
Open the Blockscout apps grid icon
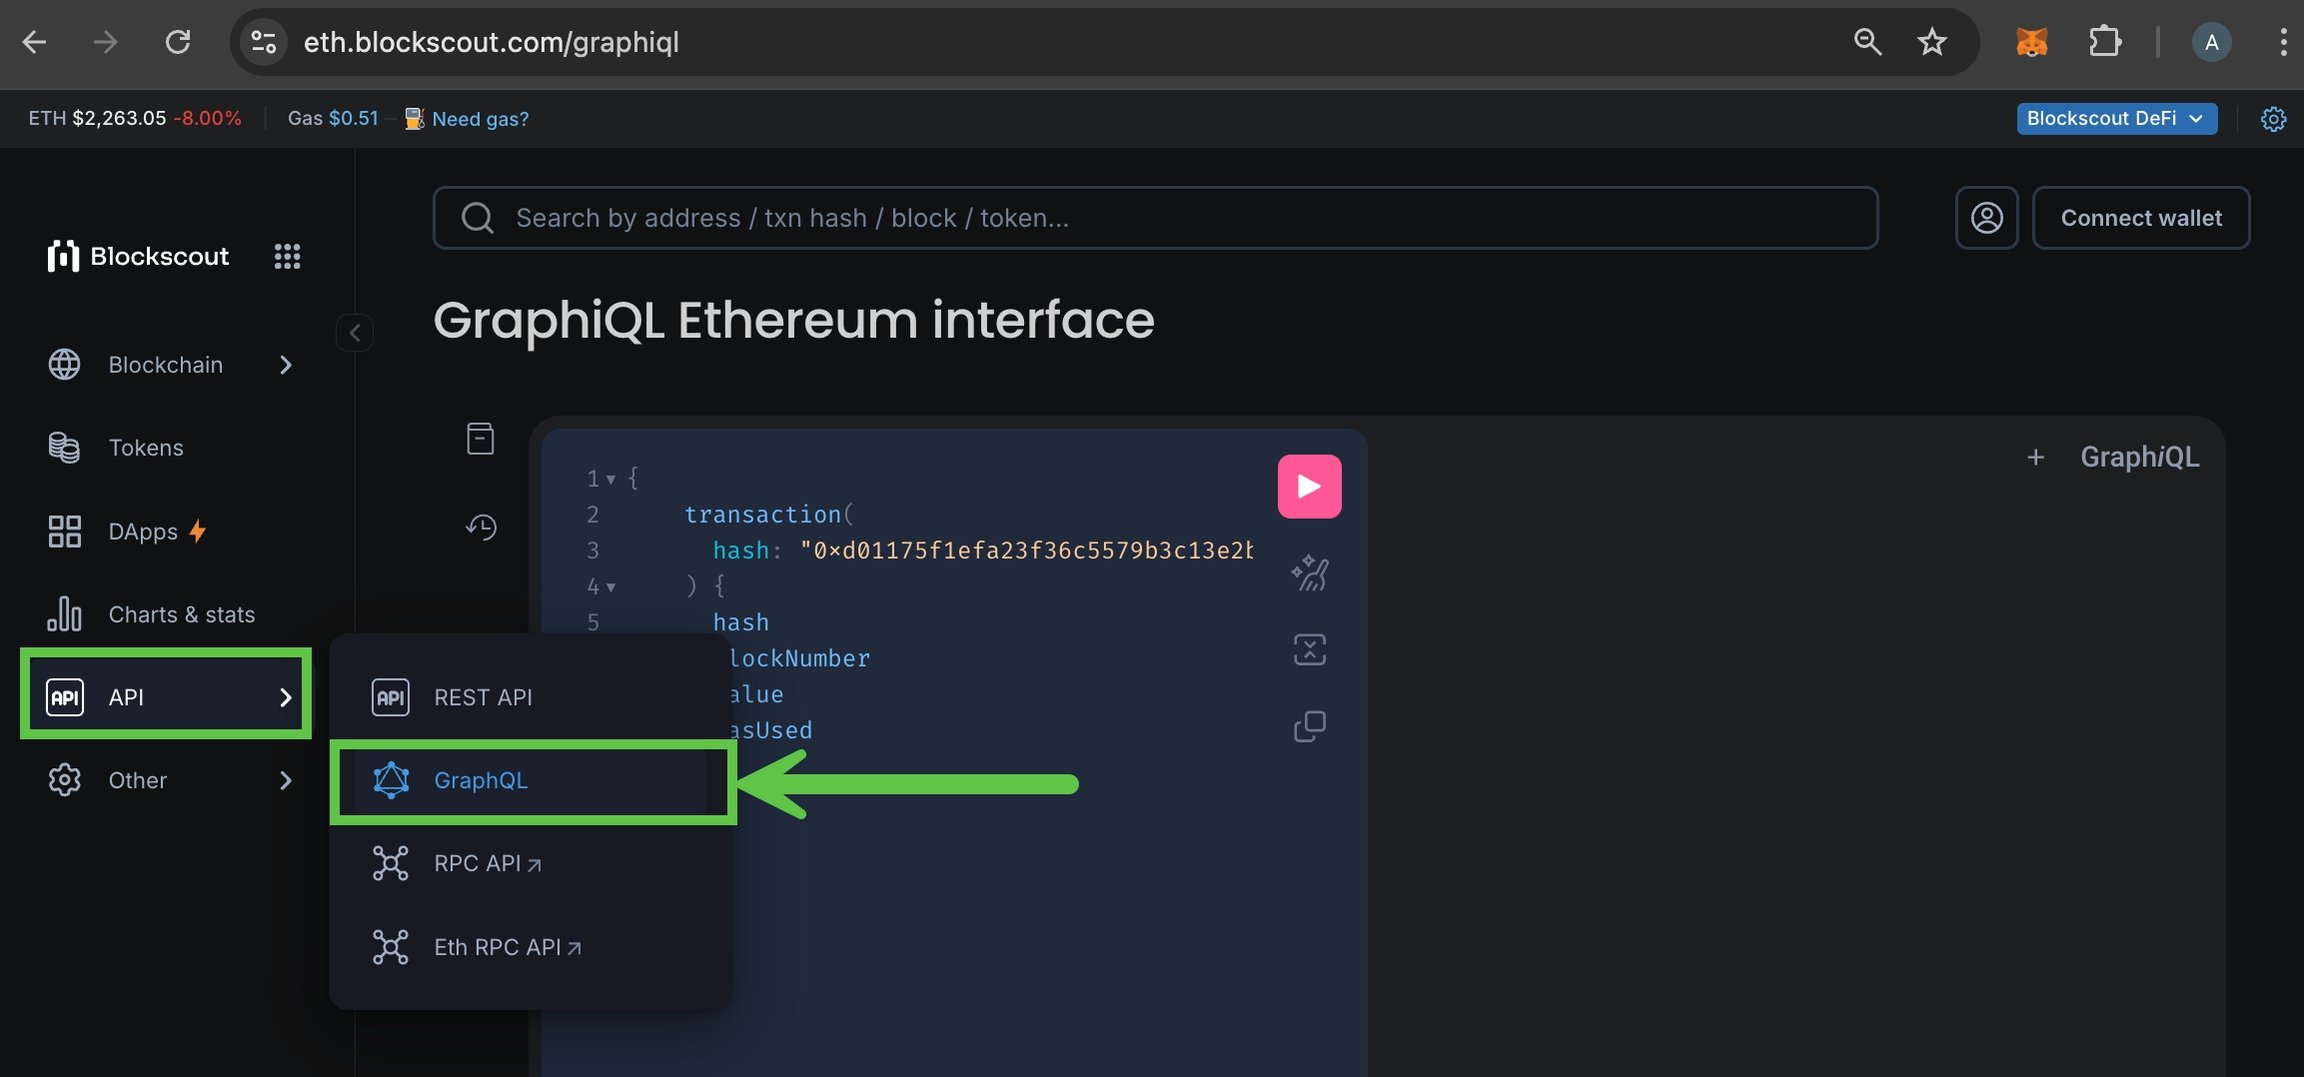pos(287,256)
